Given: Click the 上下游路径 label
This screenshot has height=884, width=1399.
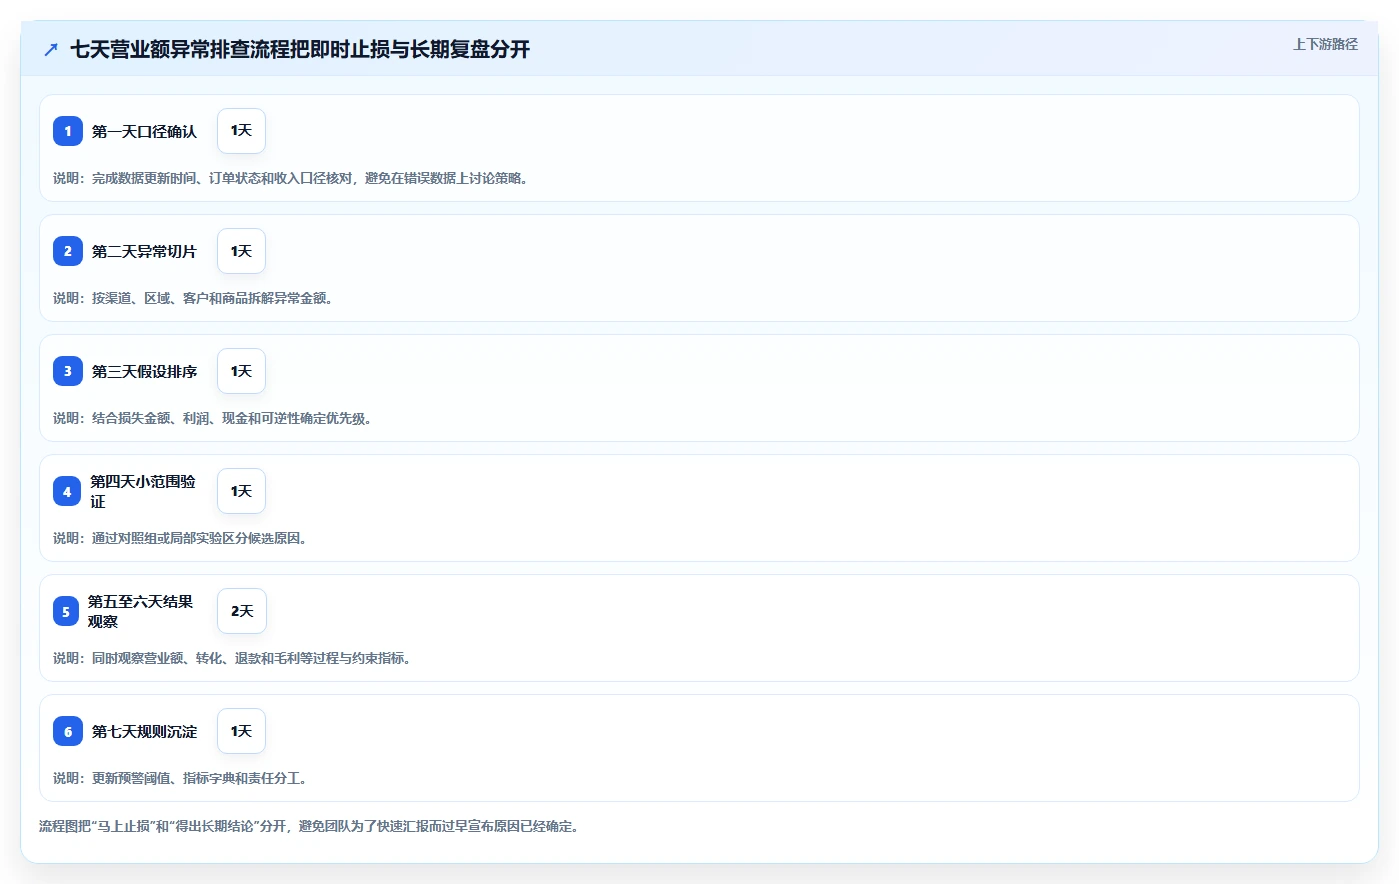Looking at the screenshot, I should [x=1325, y=44].
